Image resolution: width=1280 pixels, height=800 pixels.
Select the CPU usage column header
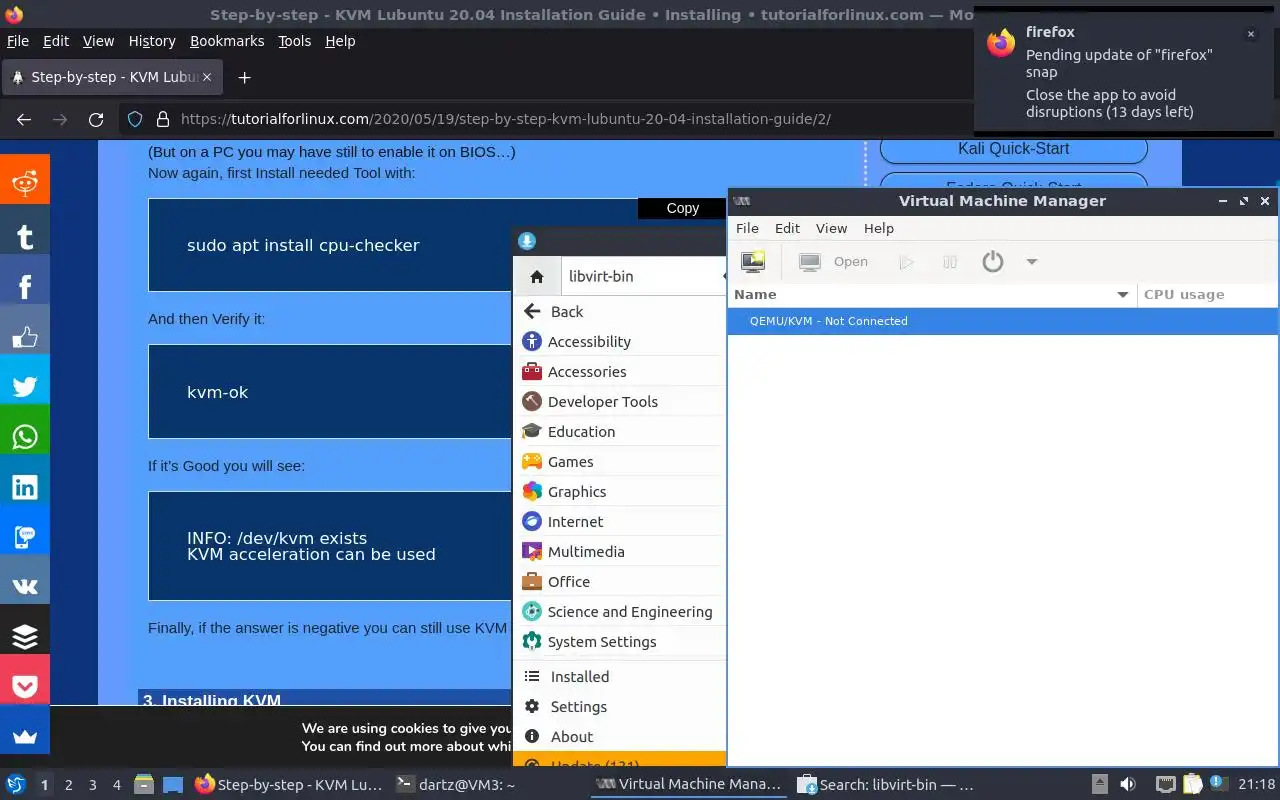[1207, 295]
